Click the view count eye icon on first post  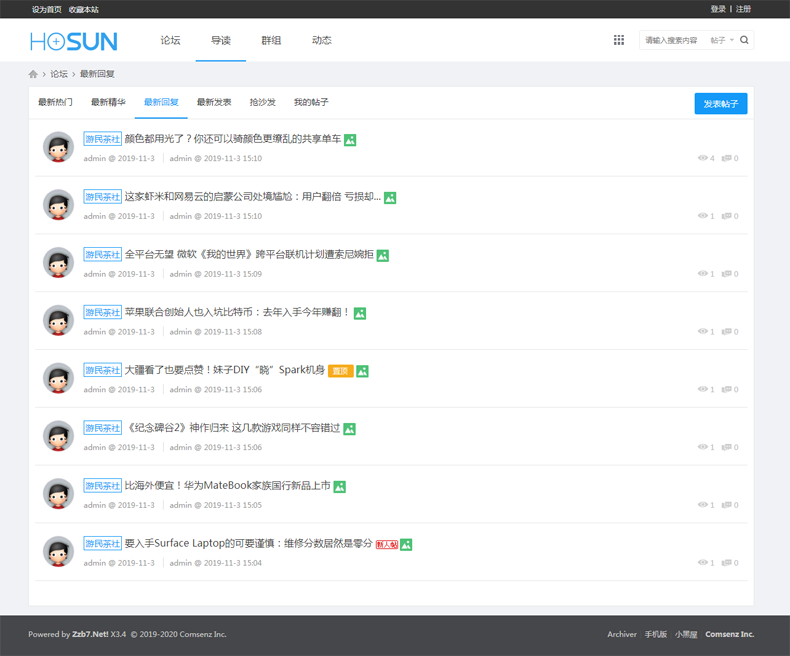[702, 158]
